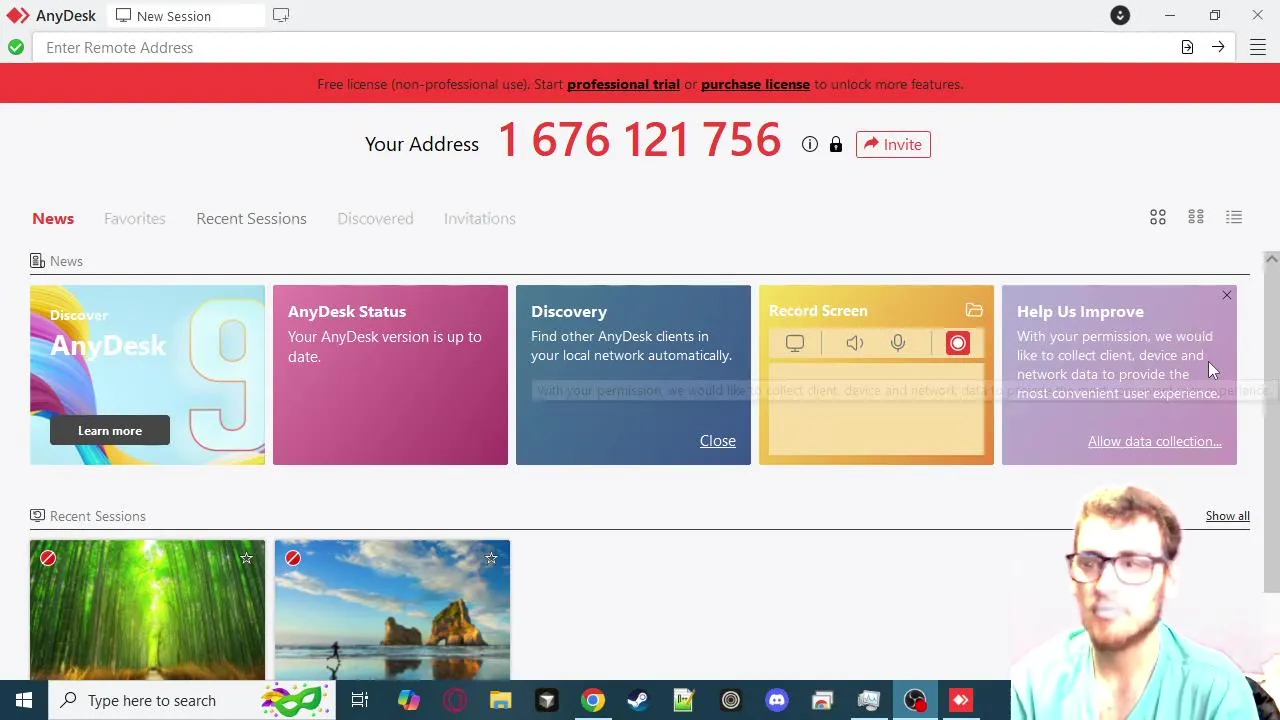Click the Invite button
The height and width of the screenshot is (720, 1280).
(x=893, y=144)
